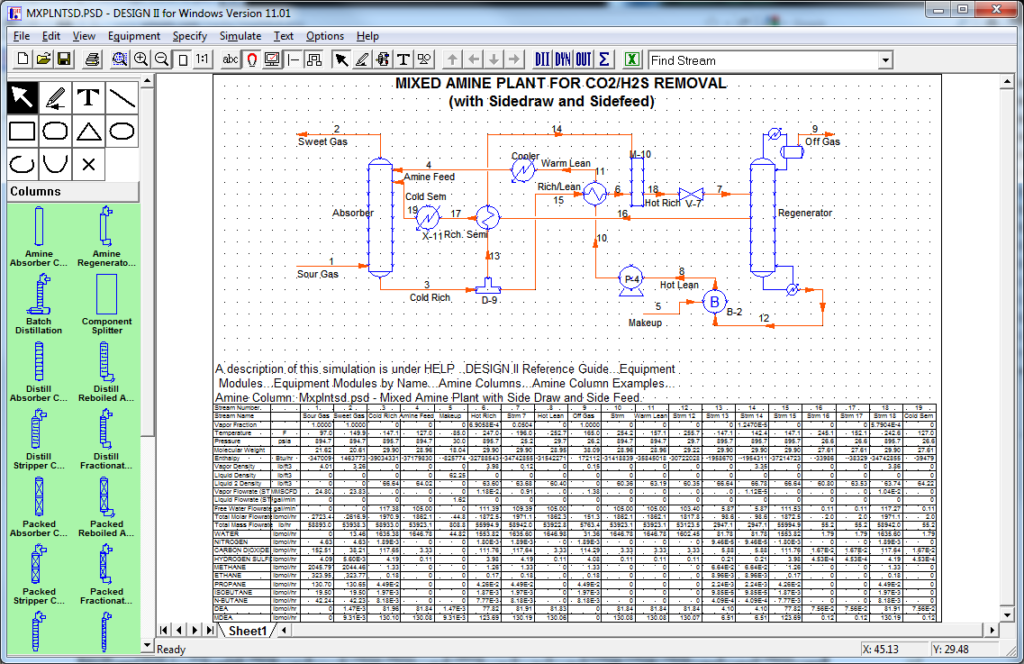1024x664 pixels.
Task: Set zoom to 1:1 scale
Action: tap(202, 59)
